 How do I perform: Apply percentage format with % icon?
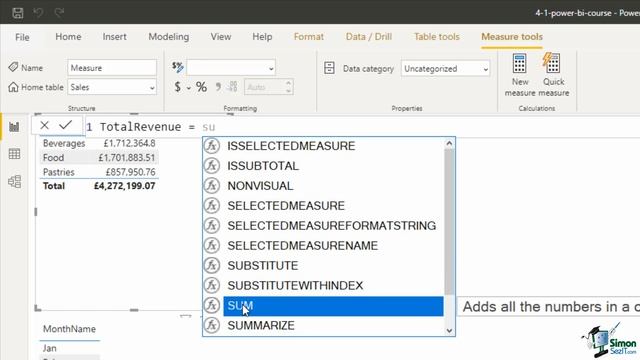pos(201,87)
